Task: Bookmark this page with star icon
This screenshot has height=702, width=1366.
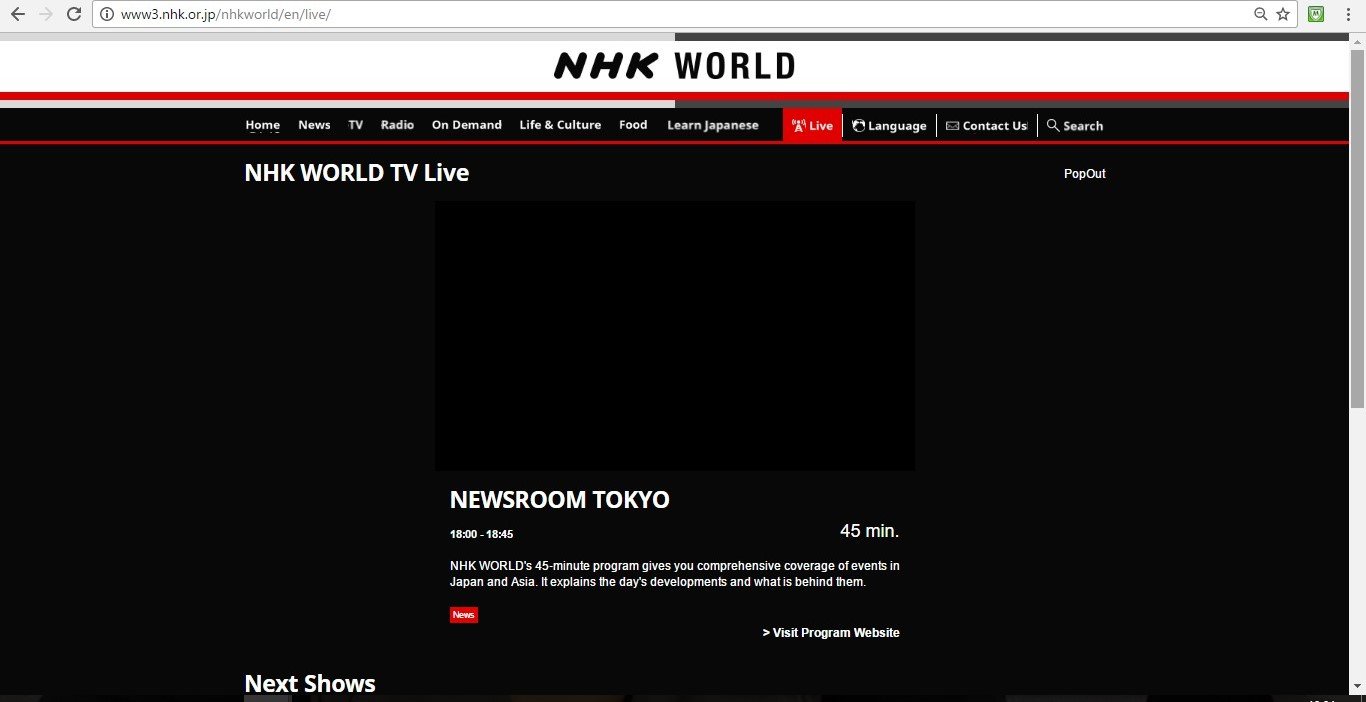Action: (x=1283, y=14)
